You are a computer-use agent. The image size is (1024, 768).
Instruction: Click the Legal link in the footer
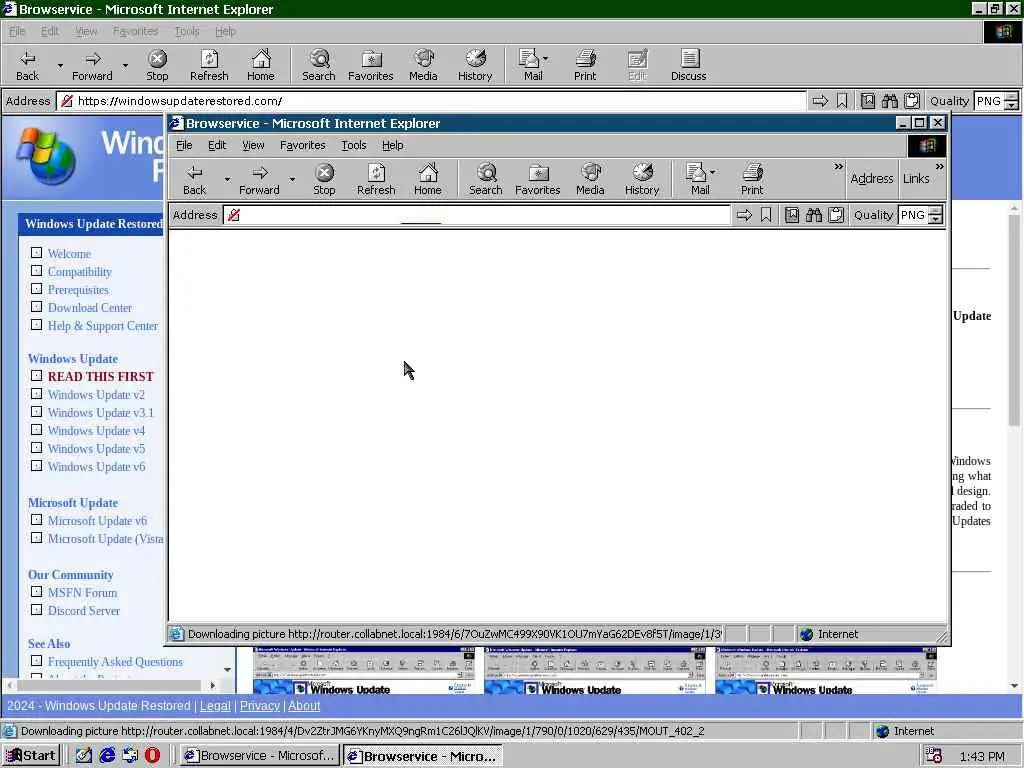tap(215, 705)
